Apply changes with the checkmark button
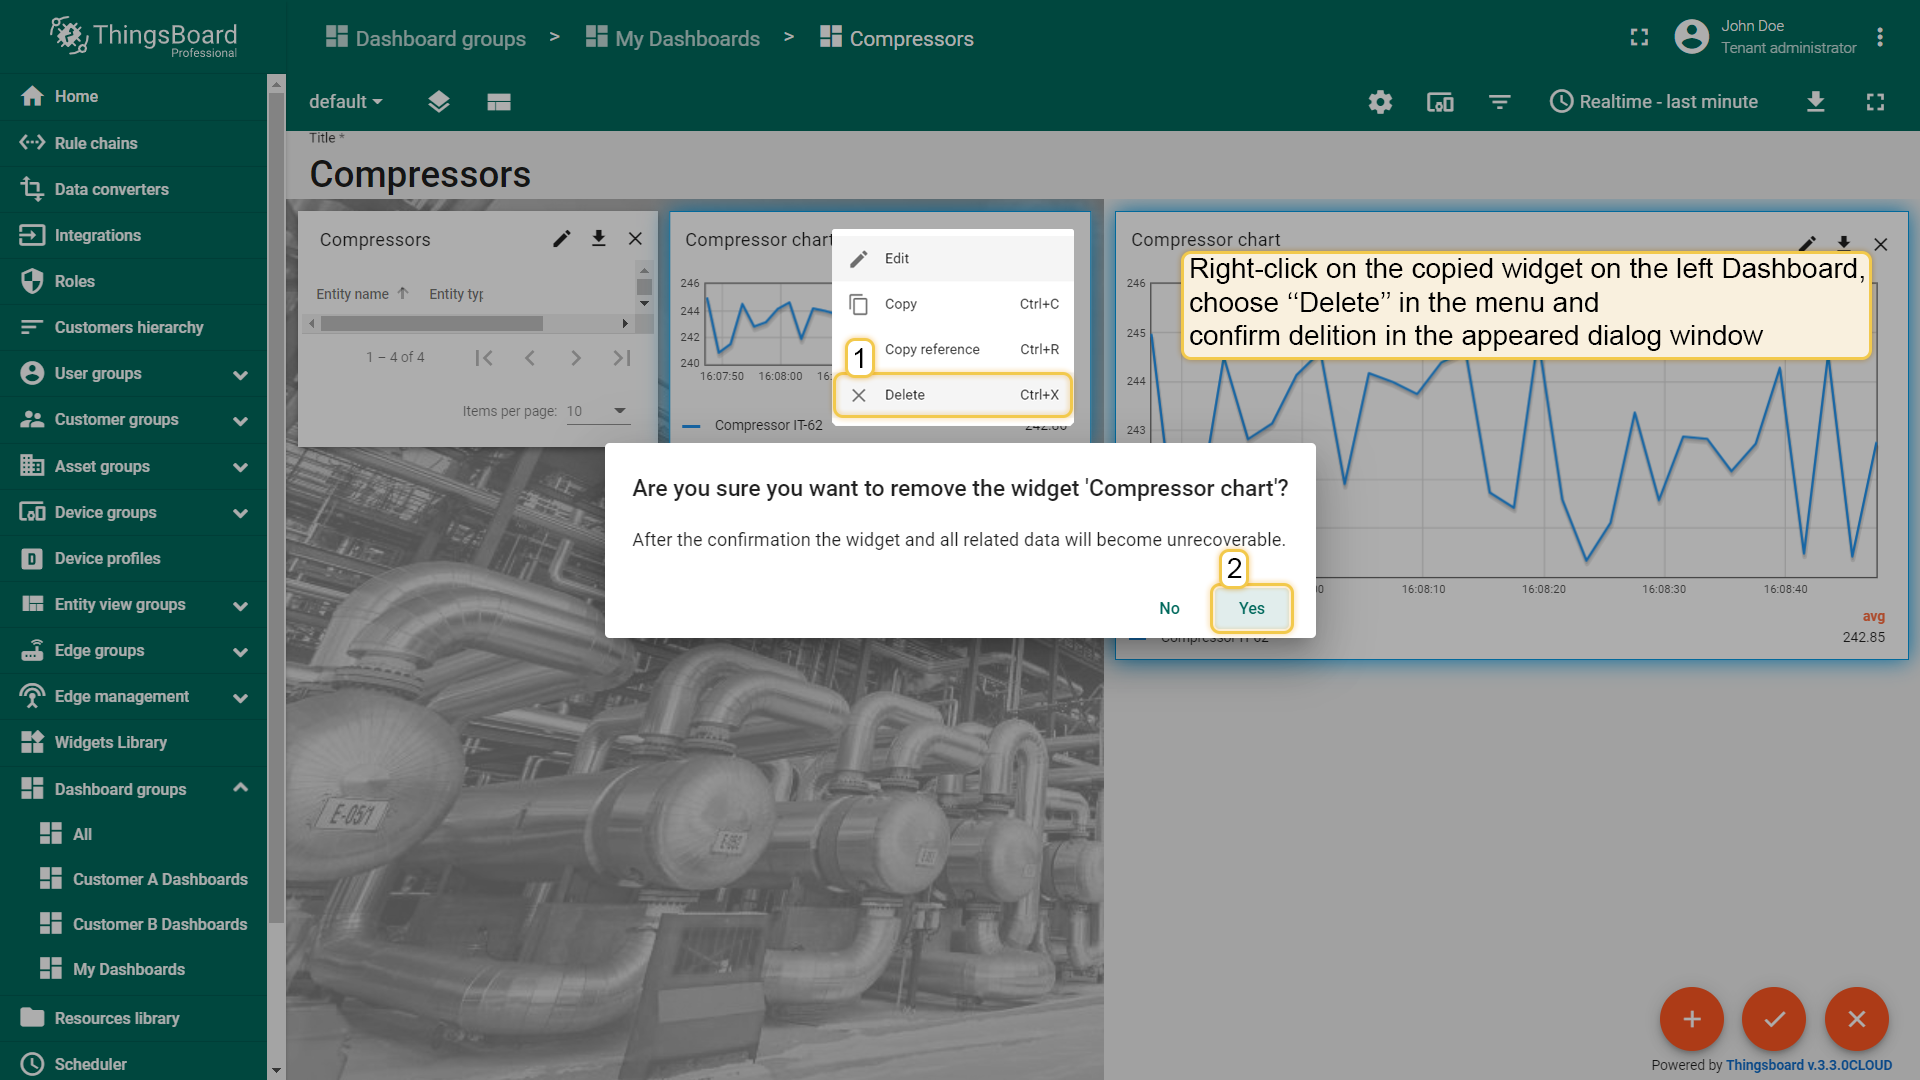1920x1080 pixels. [1774, 1019]
